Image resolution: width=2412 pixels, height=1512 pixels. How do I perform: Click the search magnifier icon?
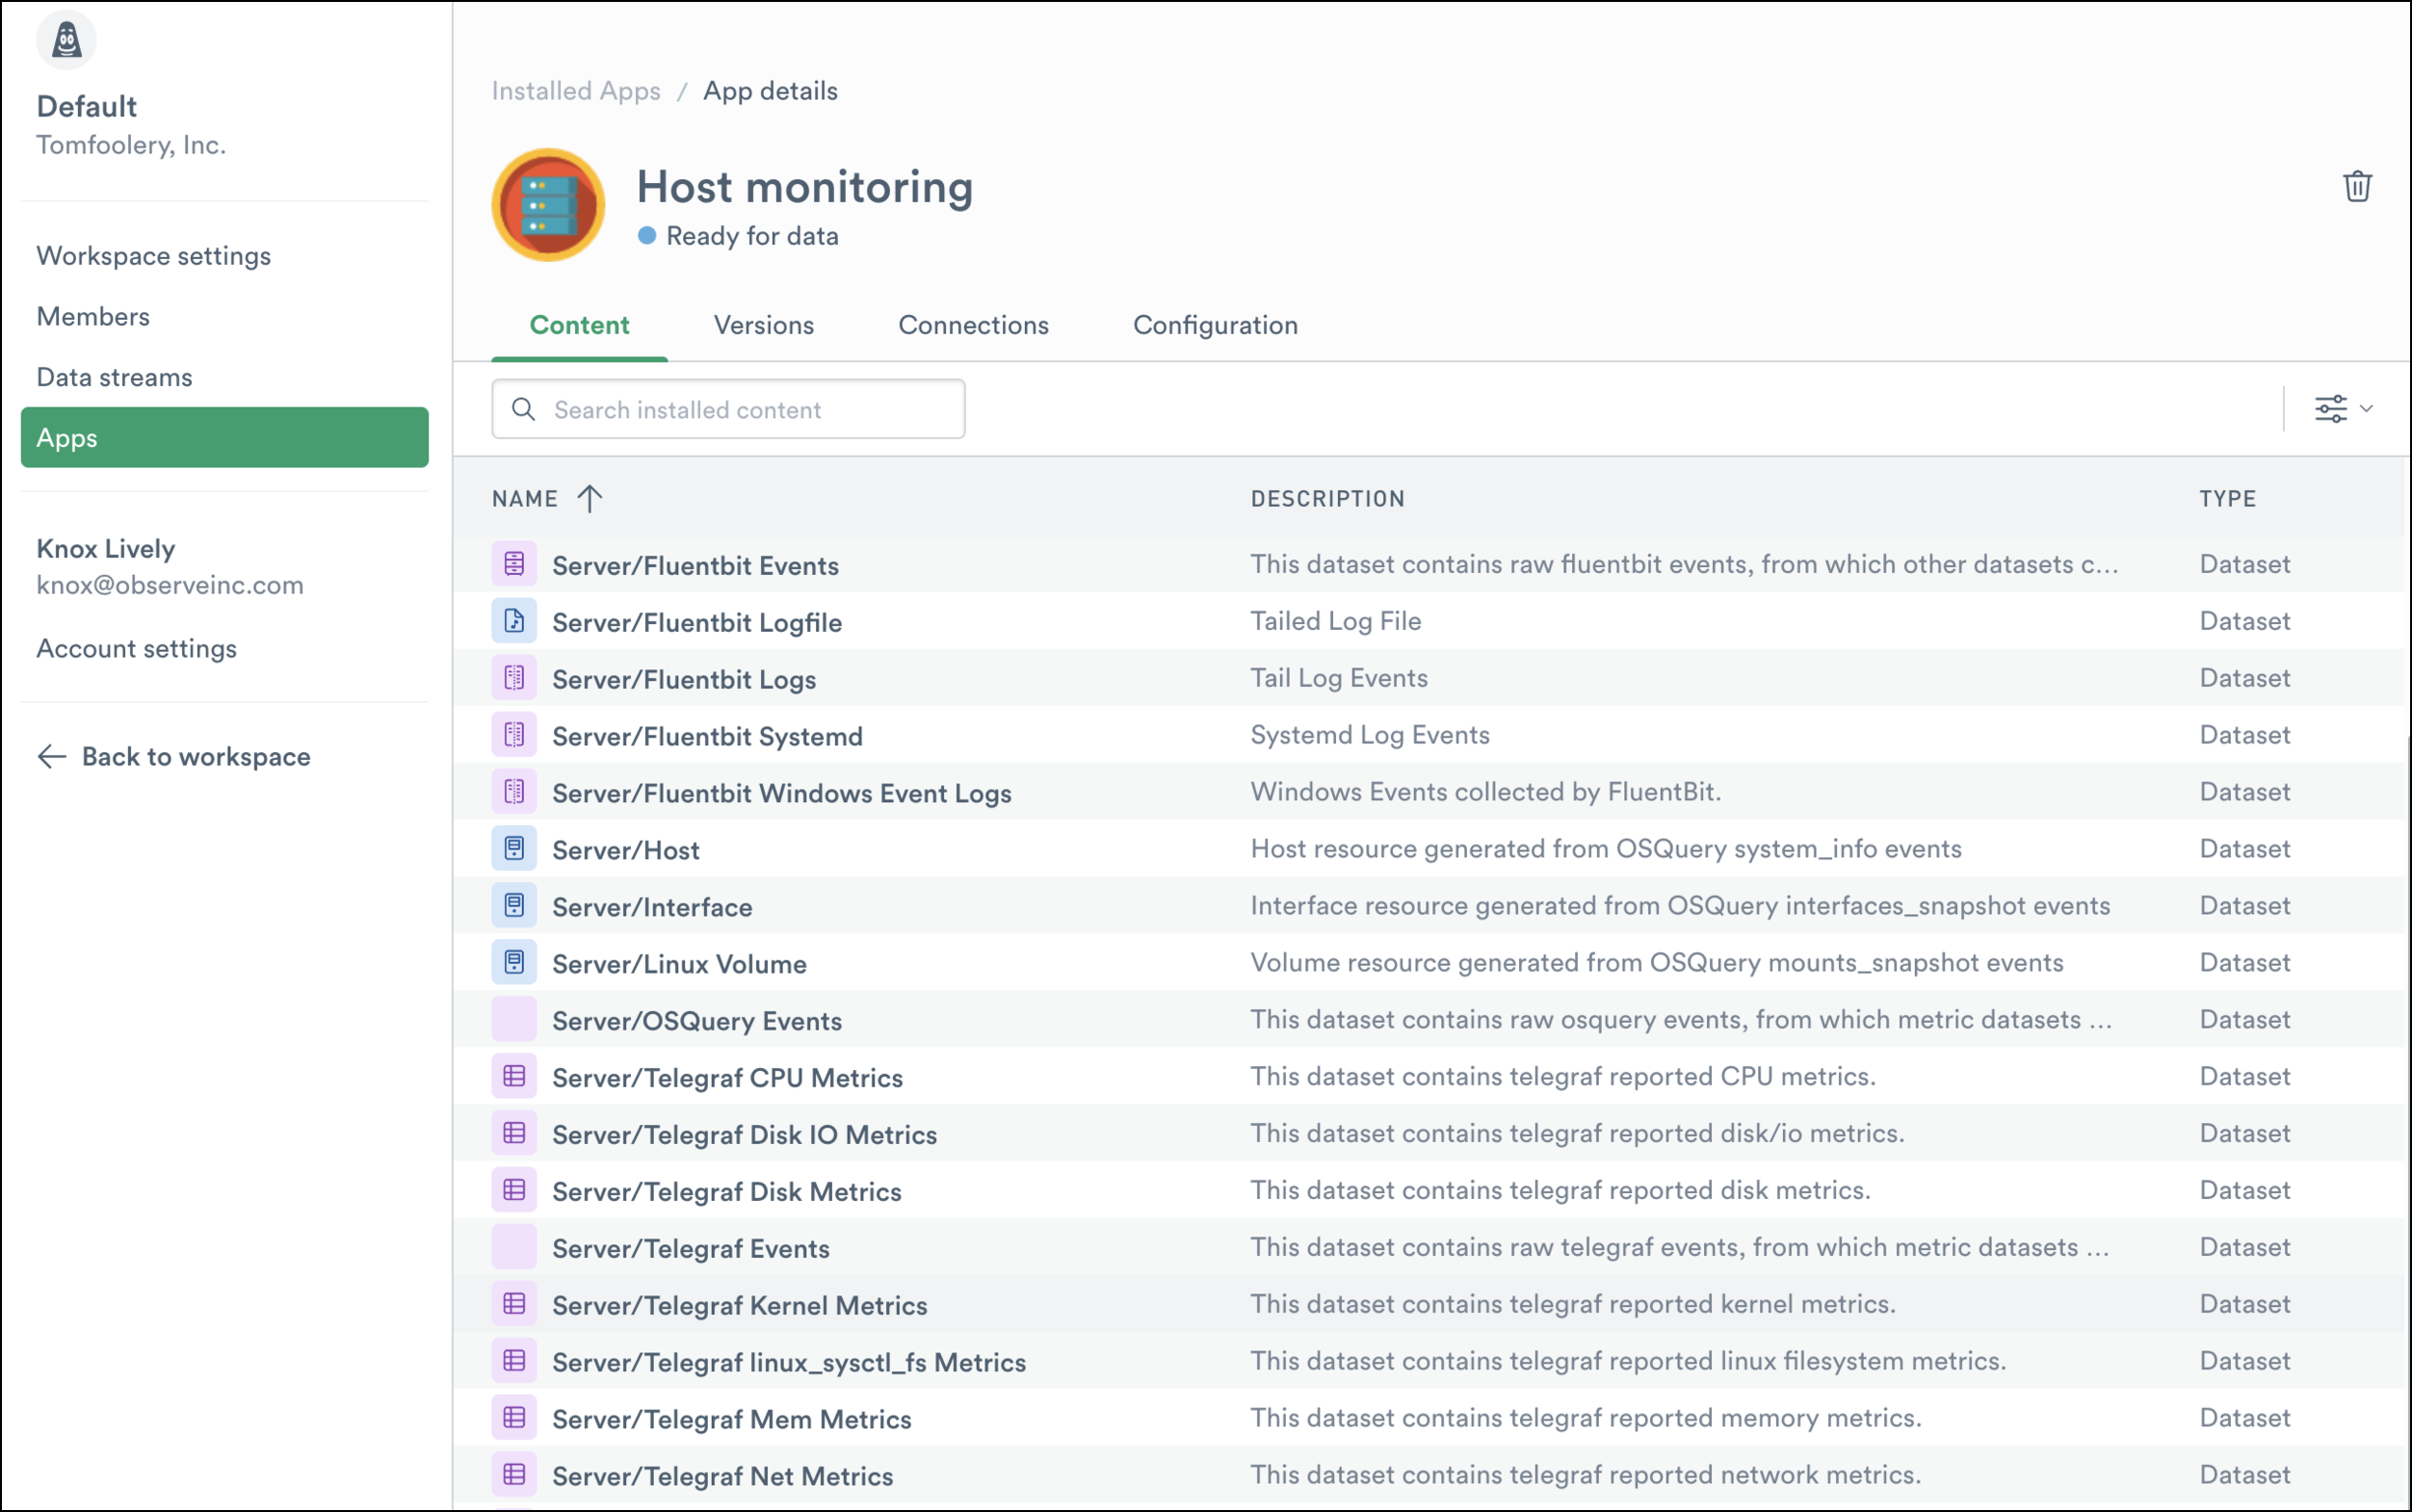pyautogui.click(x=523, y=409)
